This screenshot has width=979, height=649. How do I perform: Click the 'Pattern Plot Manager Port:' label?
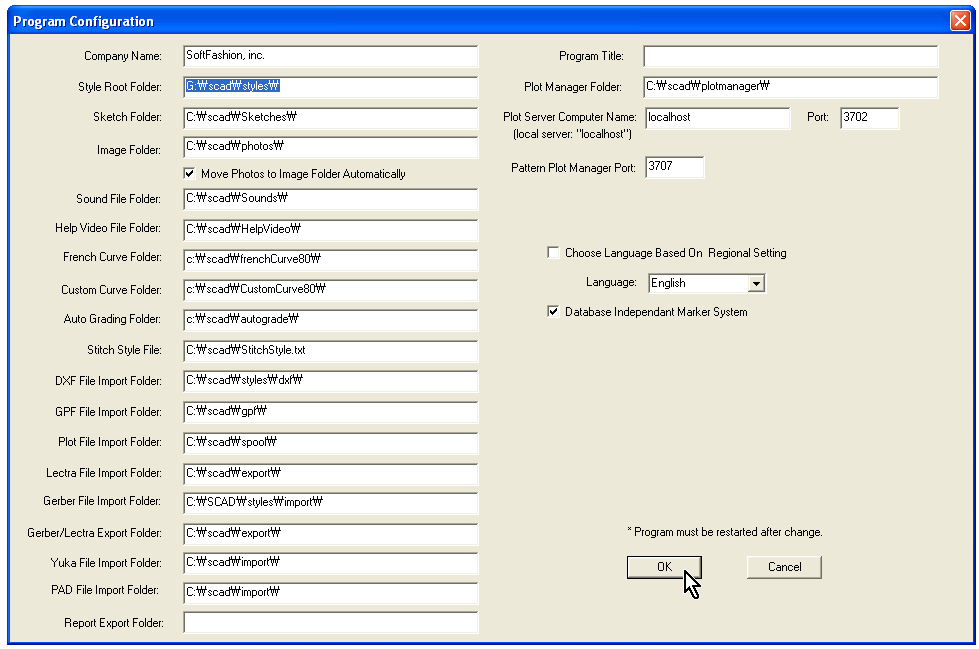click(573, 168)
